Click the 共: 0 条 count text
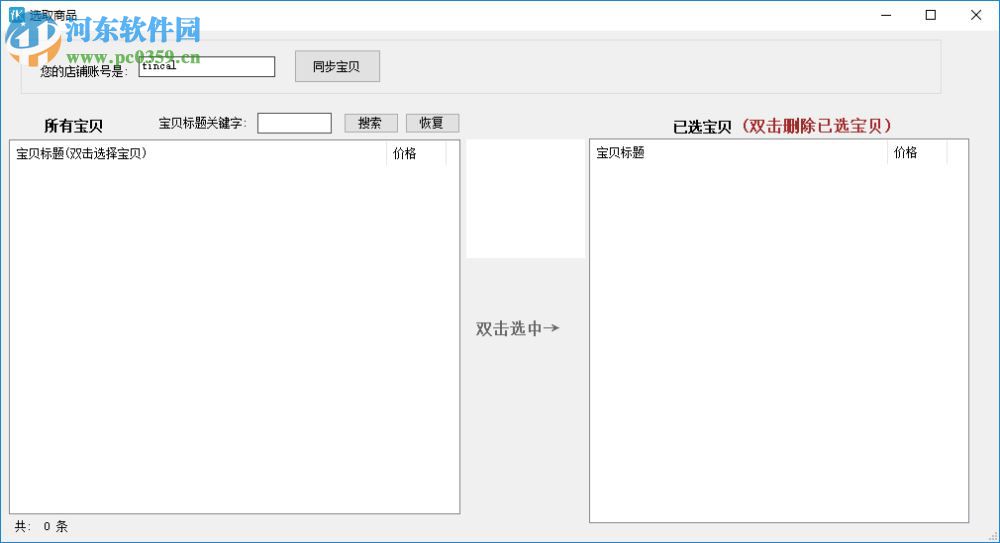Image resolution: width=1000 pixels, height=543 pixels. 41,526
